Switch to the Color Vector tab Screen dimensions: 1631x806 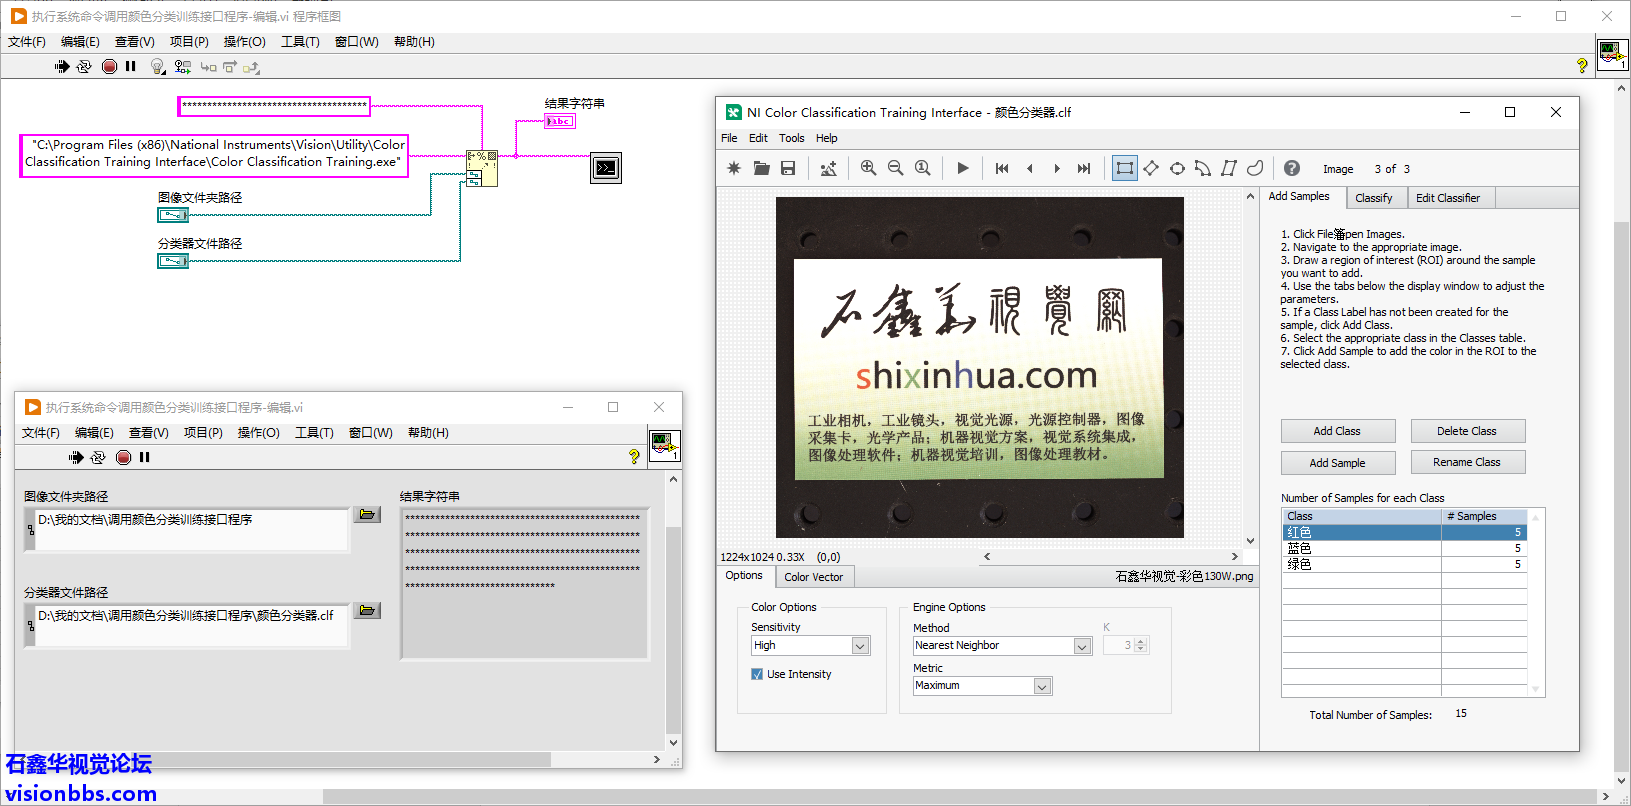(814, 577)
